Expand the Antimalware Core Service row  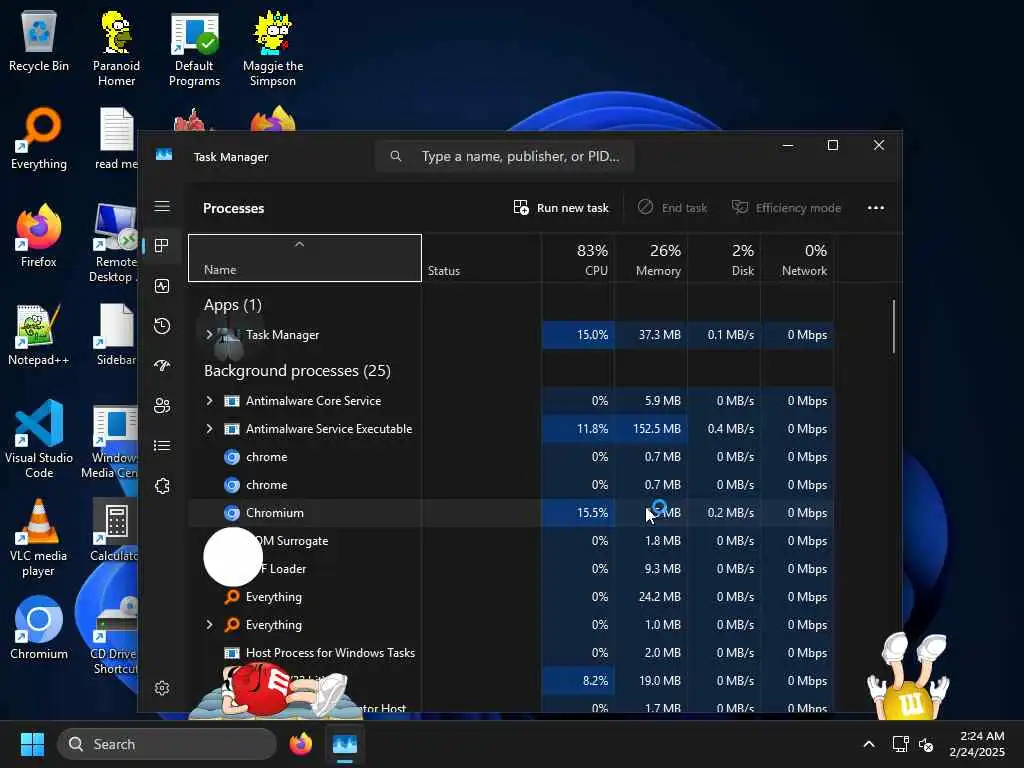pyautogui.click(x=209, y=400)
